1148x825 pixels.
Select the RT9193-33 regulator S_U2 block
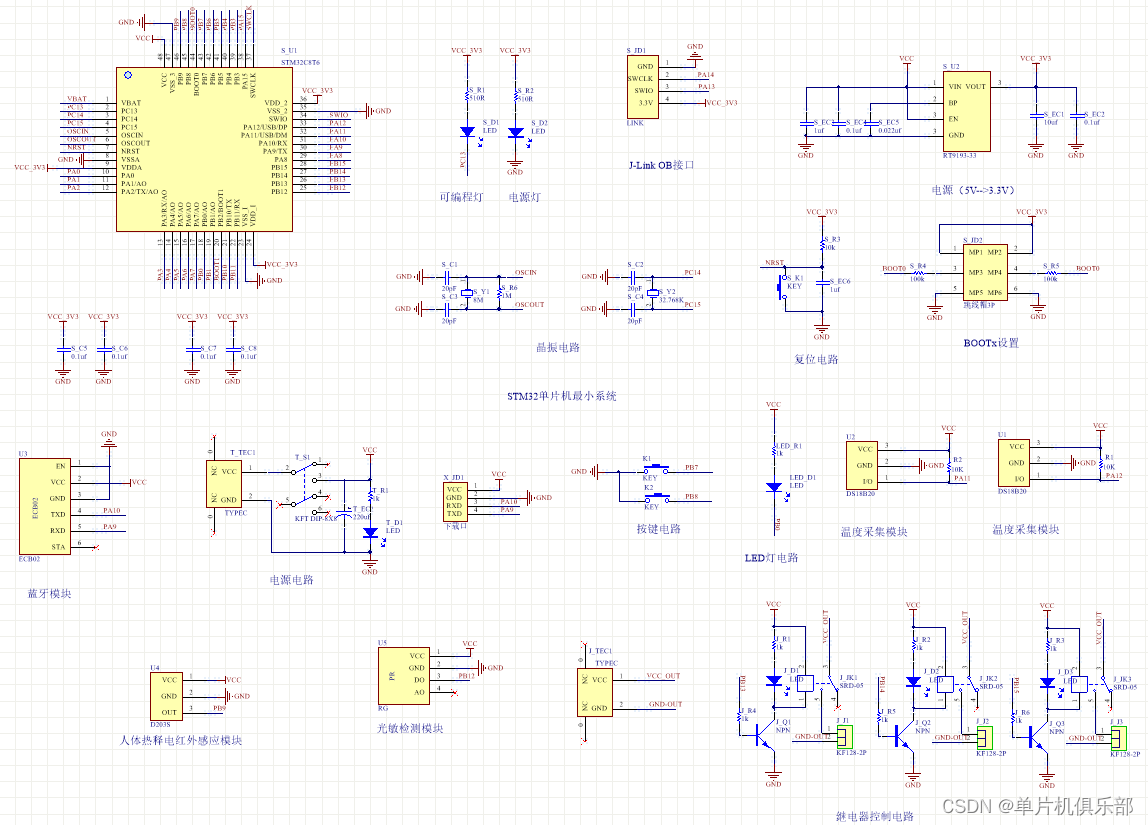pos(966,112)
